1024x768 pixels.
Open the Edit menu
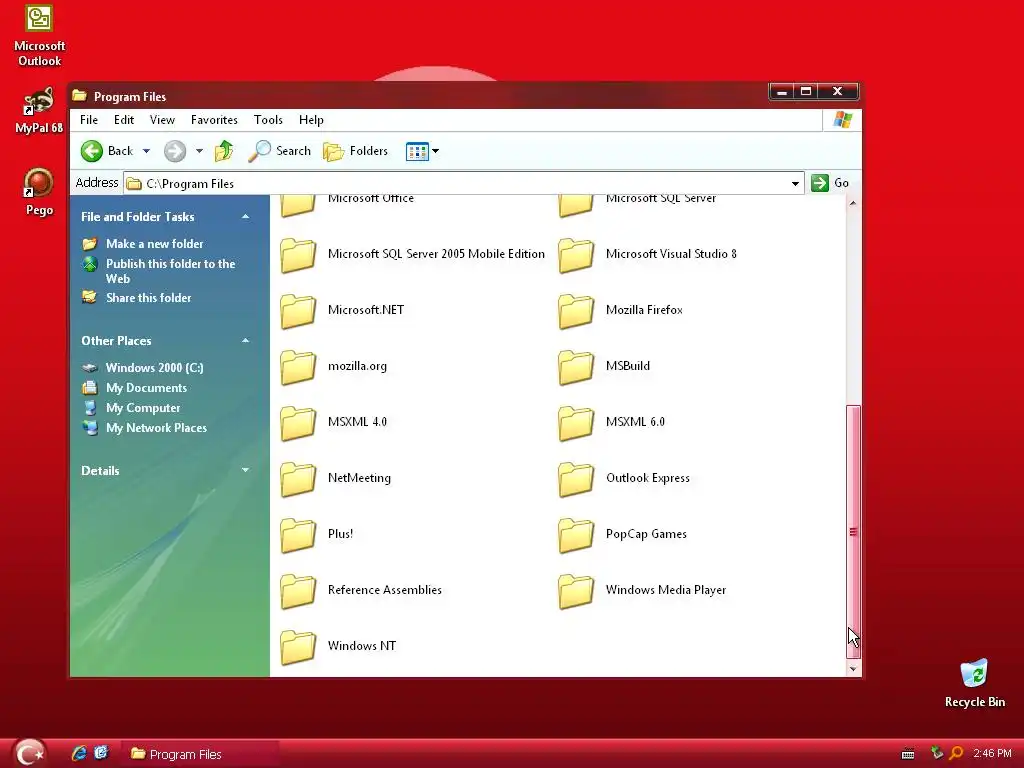coord(123,120)
